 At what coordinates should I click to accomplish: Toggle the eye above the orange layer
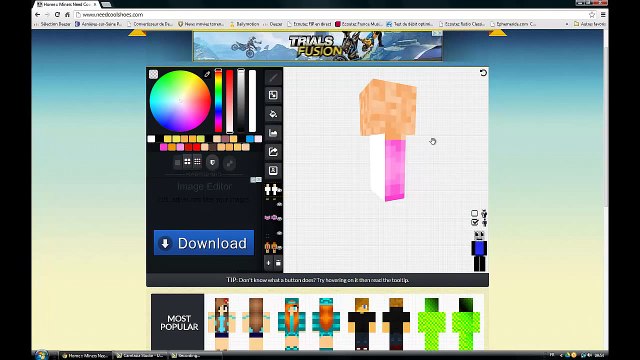point(280,233)
